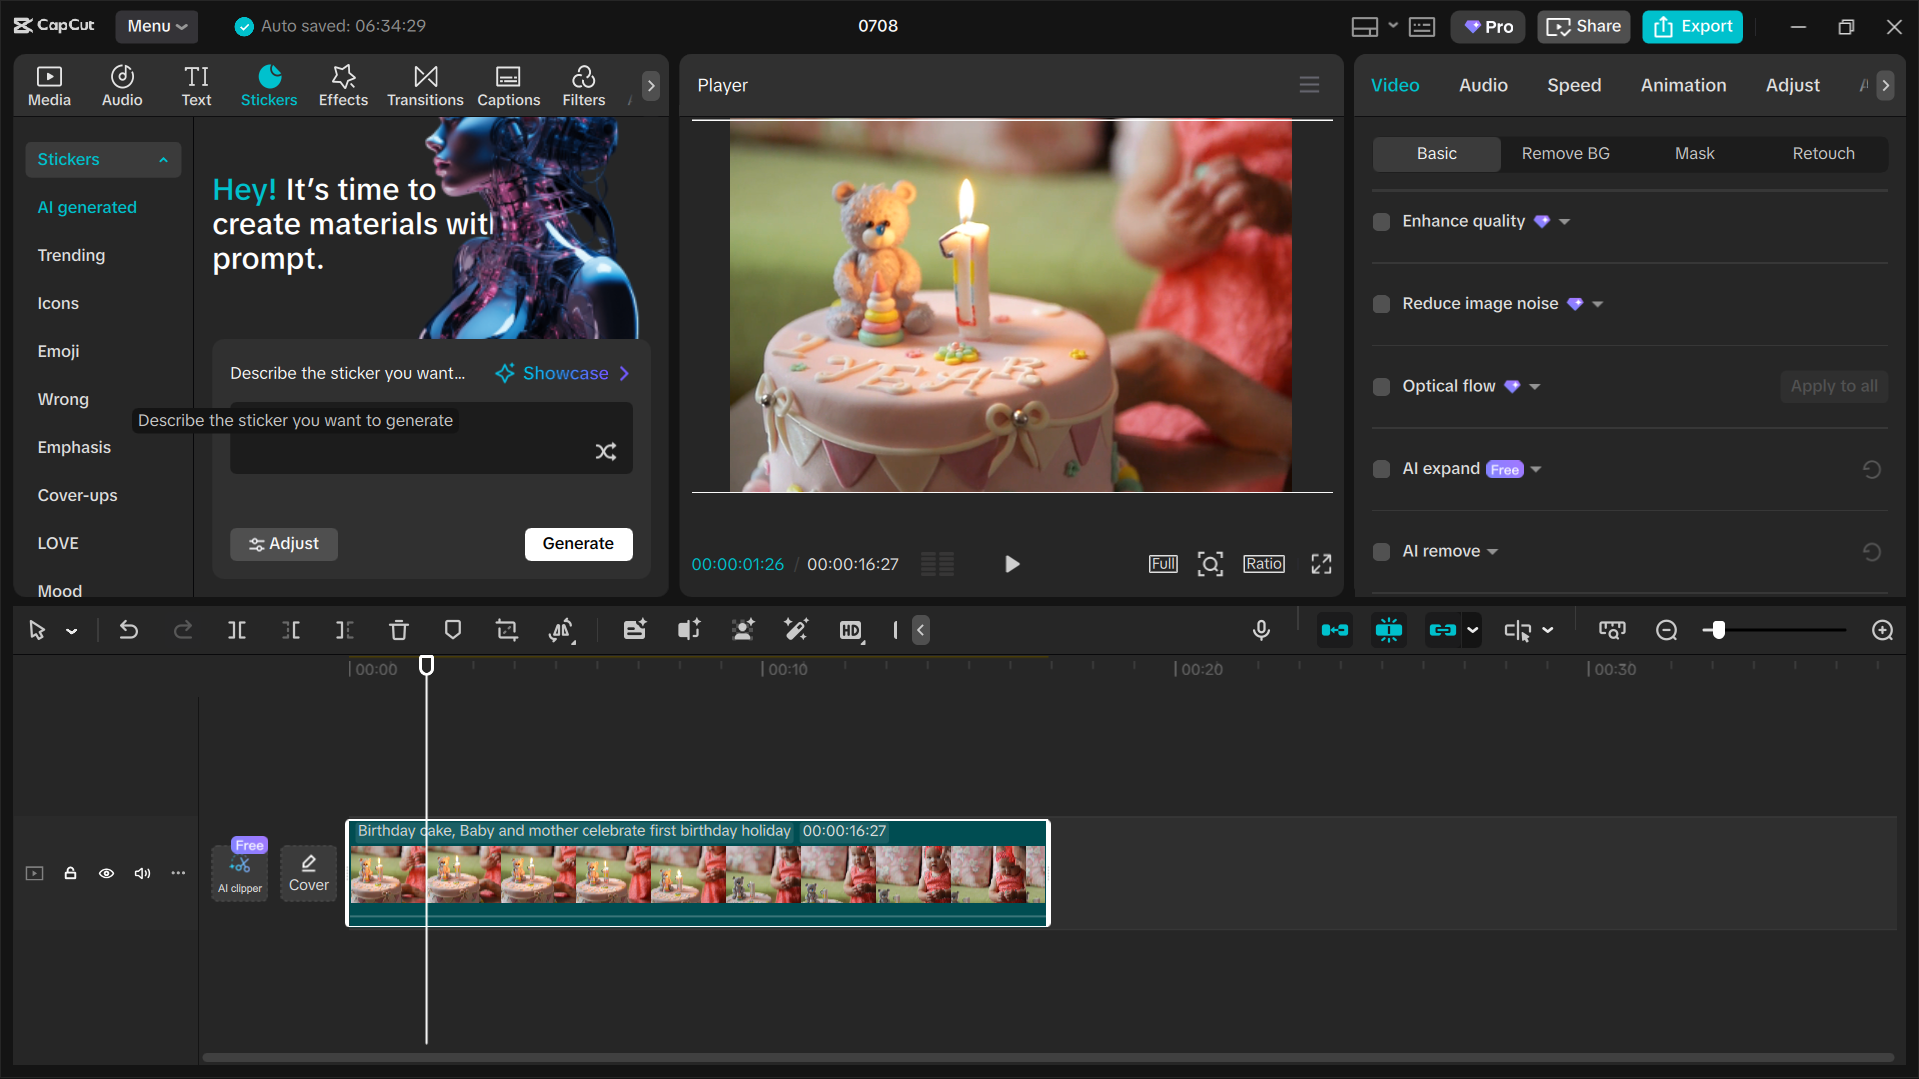Switch to the Animation tab
Image resolution: width=1919 pixels, height=1079 pixels.
coord(1683,85)
